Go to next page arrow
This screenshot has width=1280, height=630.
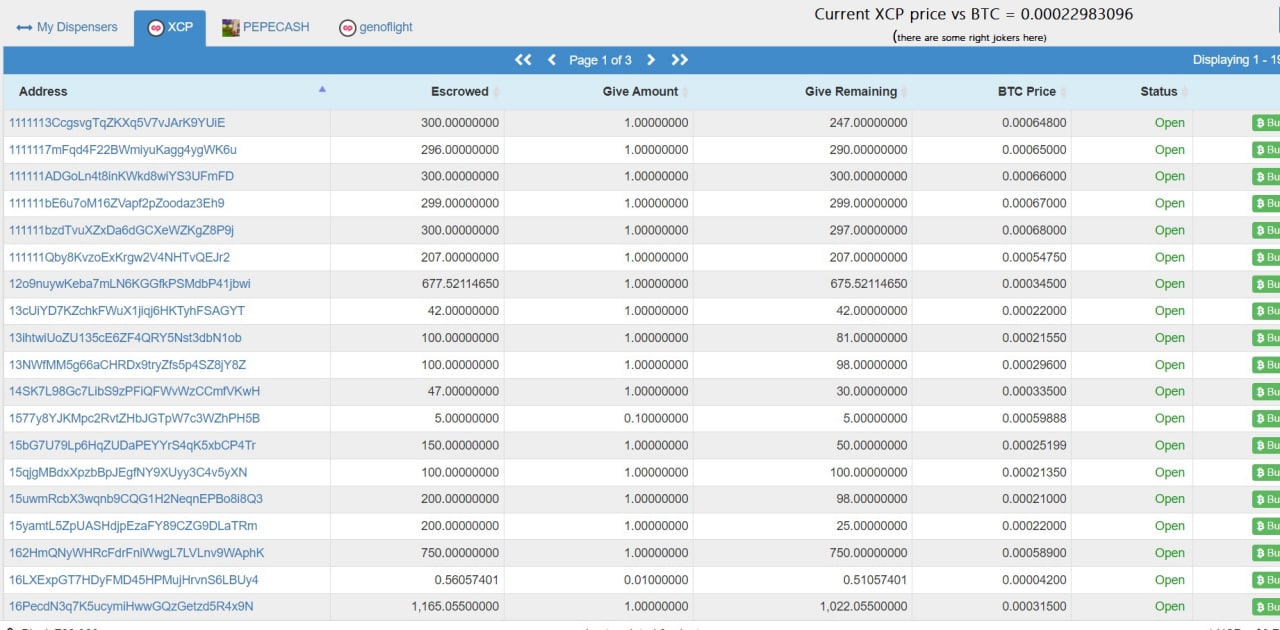[x=651, y=60]
